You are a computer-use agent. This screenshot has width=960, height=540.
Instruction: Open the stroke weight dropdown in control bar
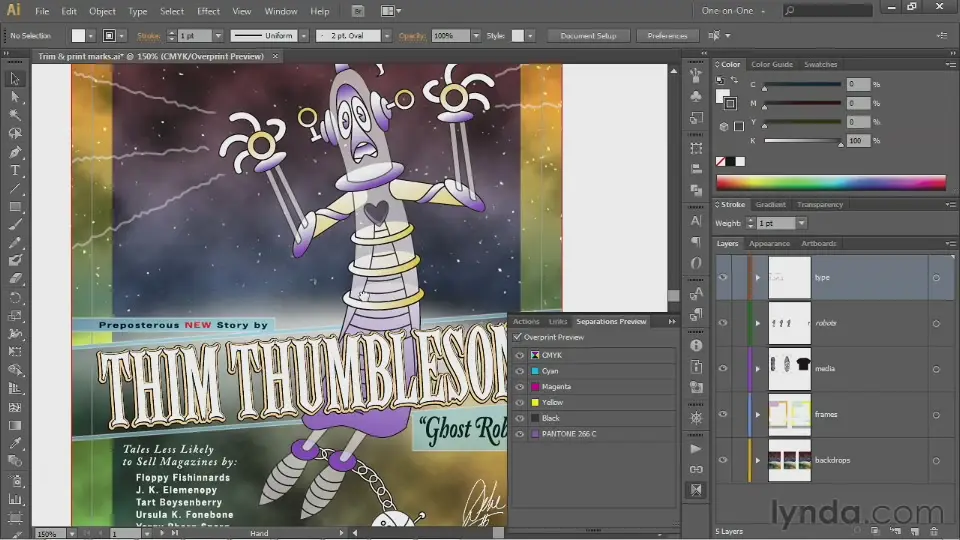pyautogui.click(x=218, y=36)
